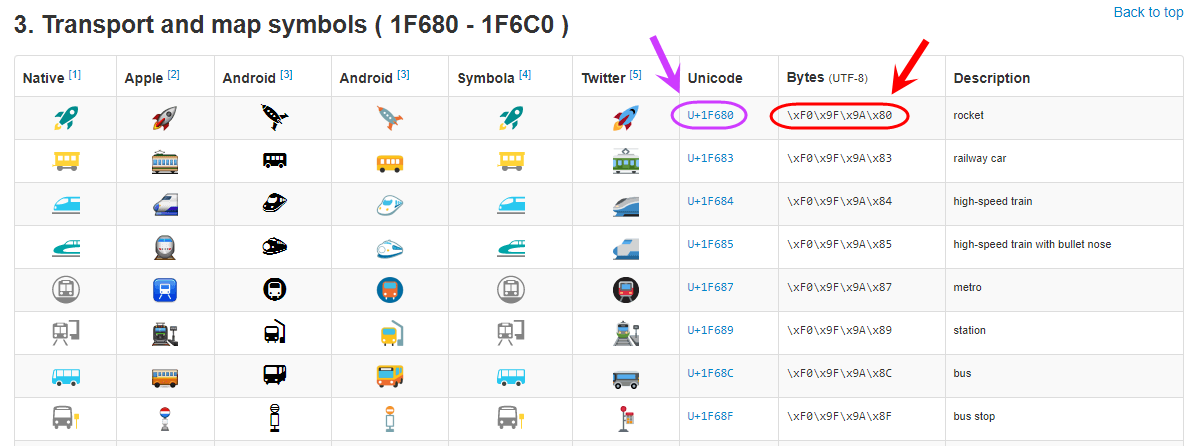Open the U+1F683 Unicode link
Screen dimensions: 1196x446
709,159
